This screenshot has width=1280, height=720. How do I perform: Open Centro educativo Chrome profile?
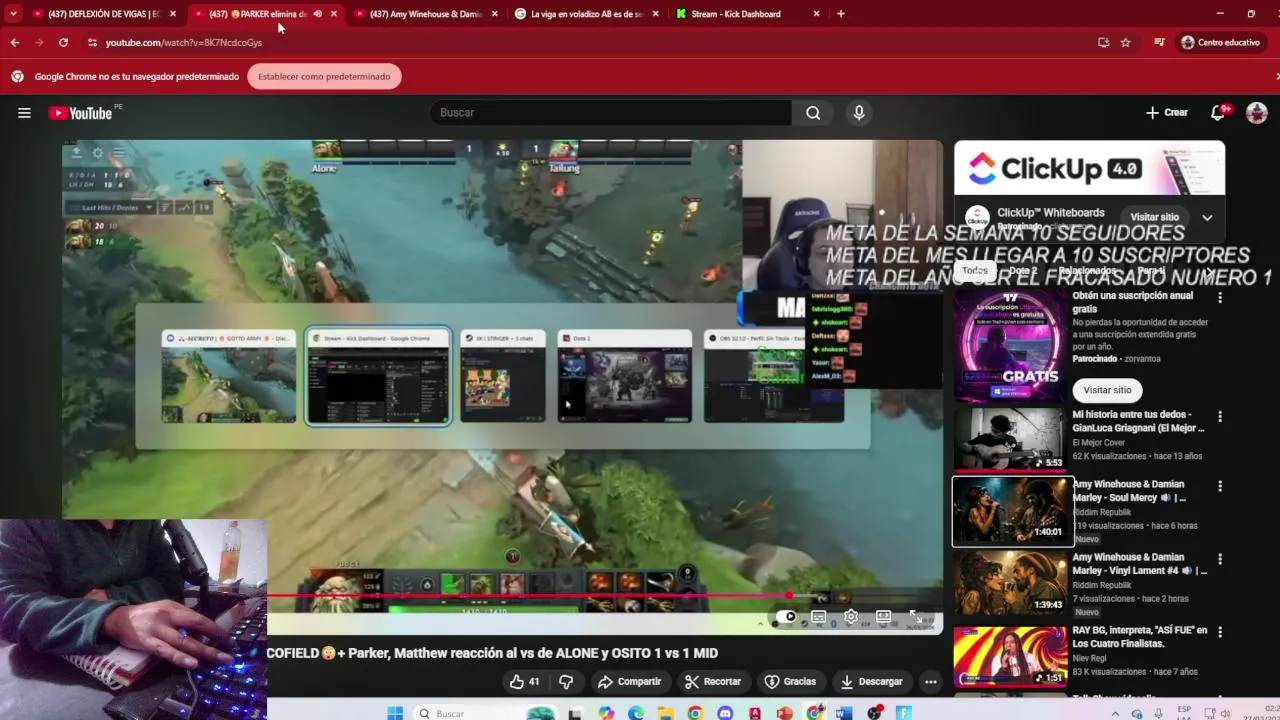pyautogui.click(x=1220, y=42)
